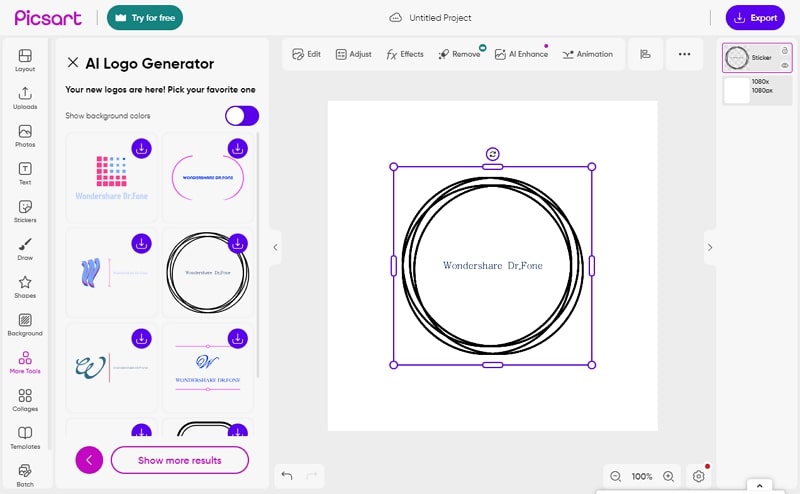Download the teal cursive W logo
This screenshot has height=494, width=800.
click(141, 338)
